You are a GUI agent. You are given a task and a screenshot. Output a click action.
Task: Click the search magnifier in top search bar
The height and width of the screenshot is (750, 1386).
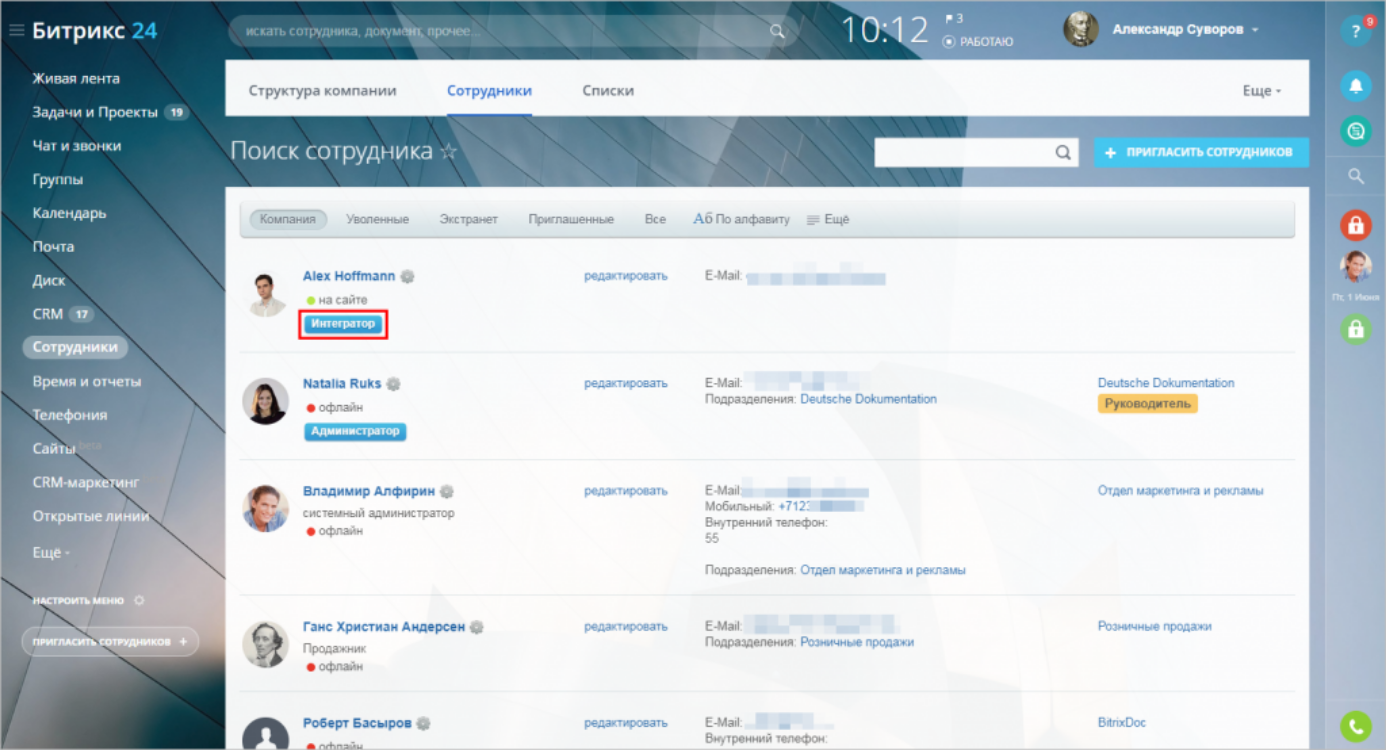click(777, 32)
